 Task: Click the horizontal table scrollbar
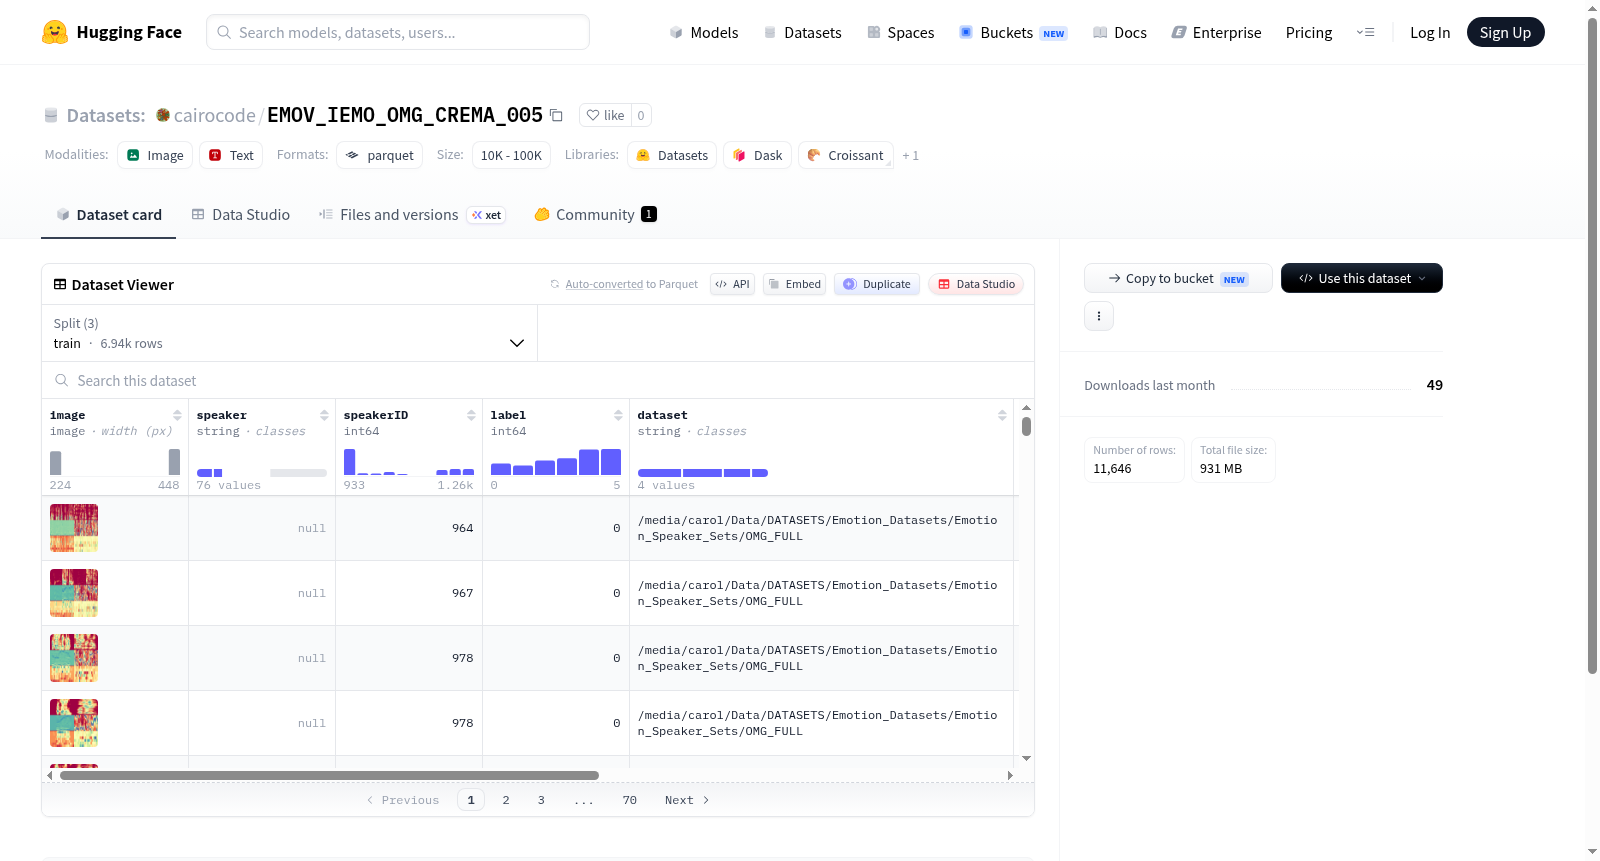coord(329,775)
